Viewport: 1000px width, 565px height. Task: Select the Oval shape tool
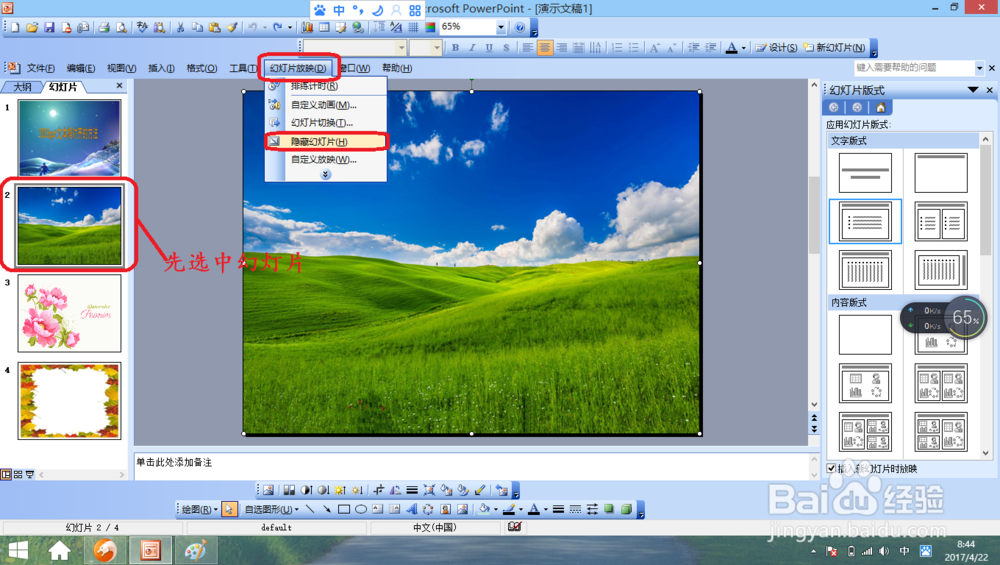[361, 509]
